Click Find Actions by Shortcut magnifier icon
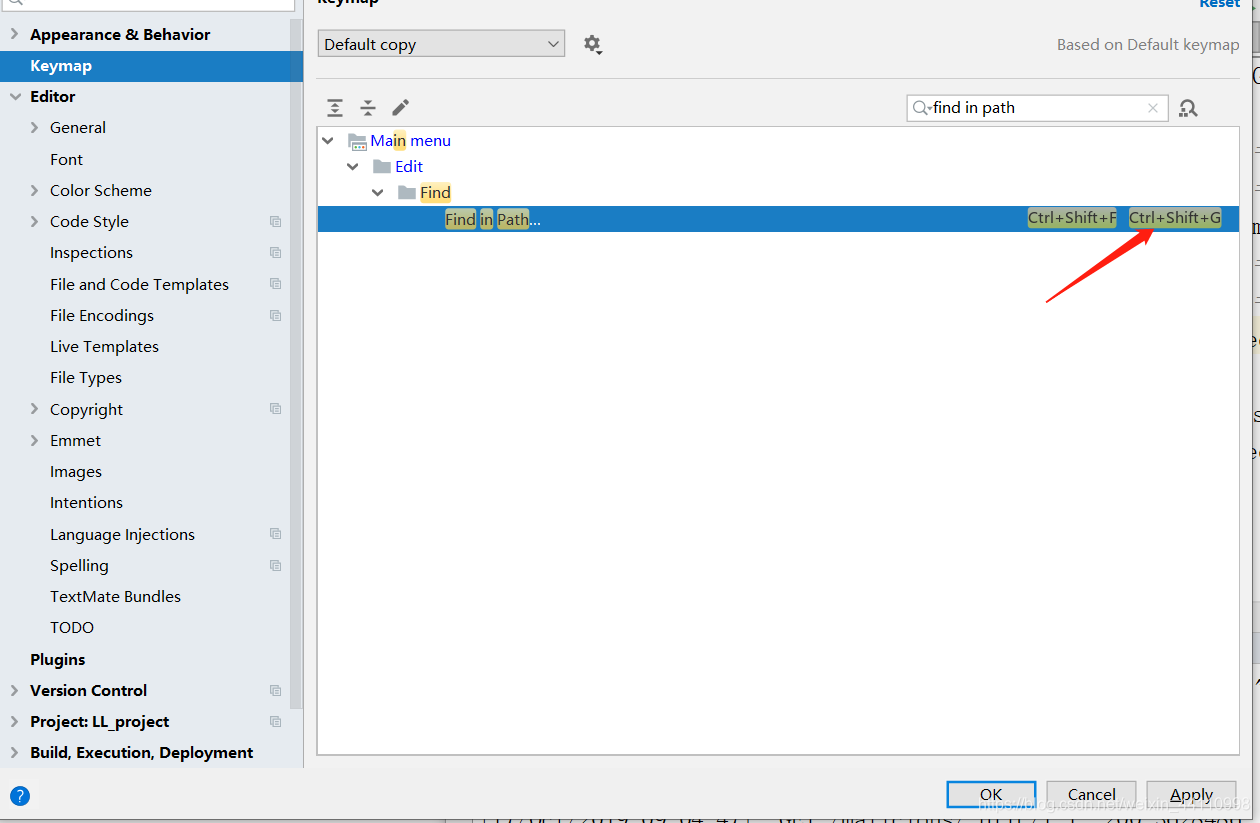Viewport: 1260px width, 823px height. (1188, 107)
